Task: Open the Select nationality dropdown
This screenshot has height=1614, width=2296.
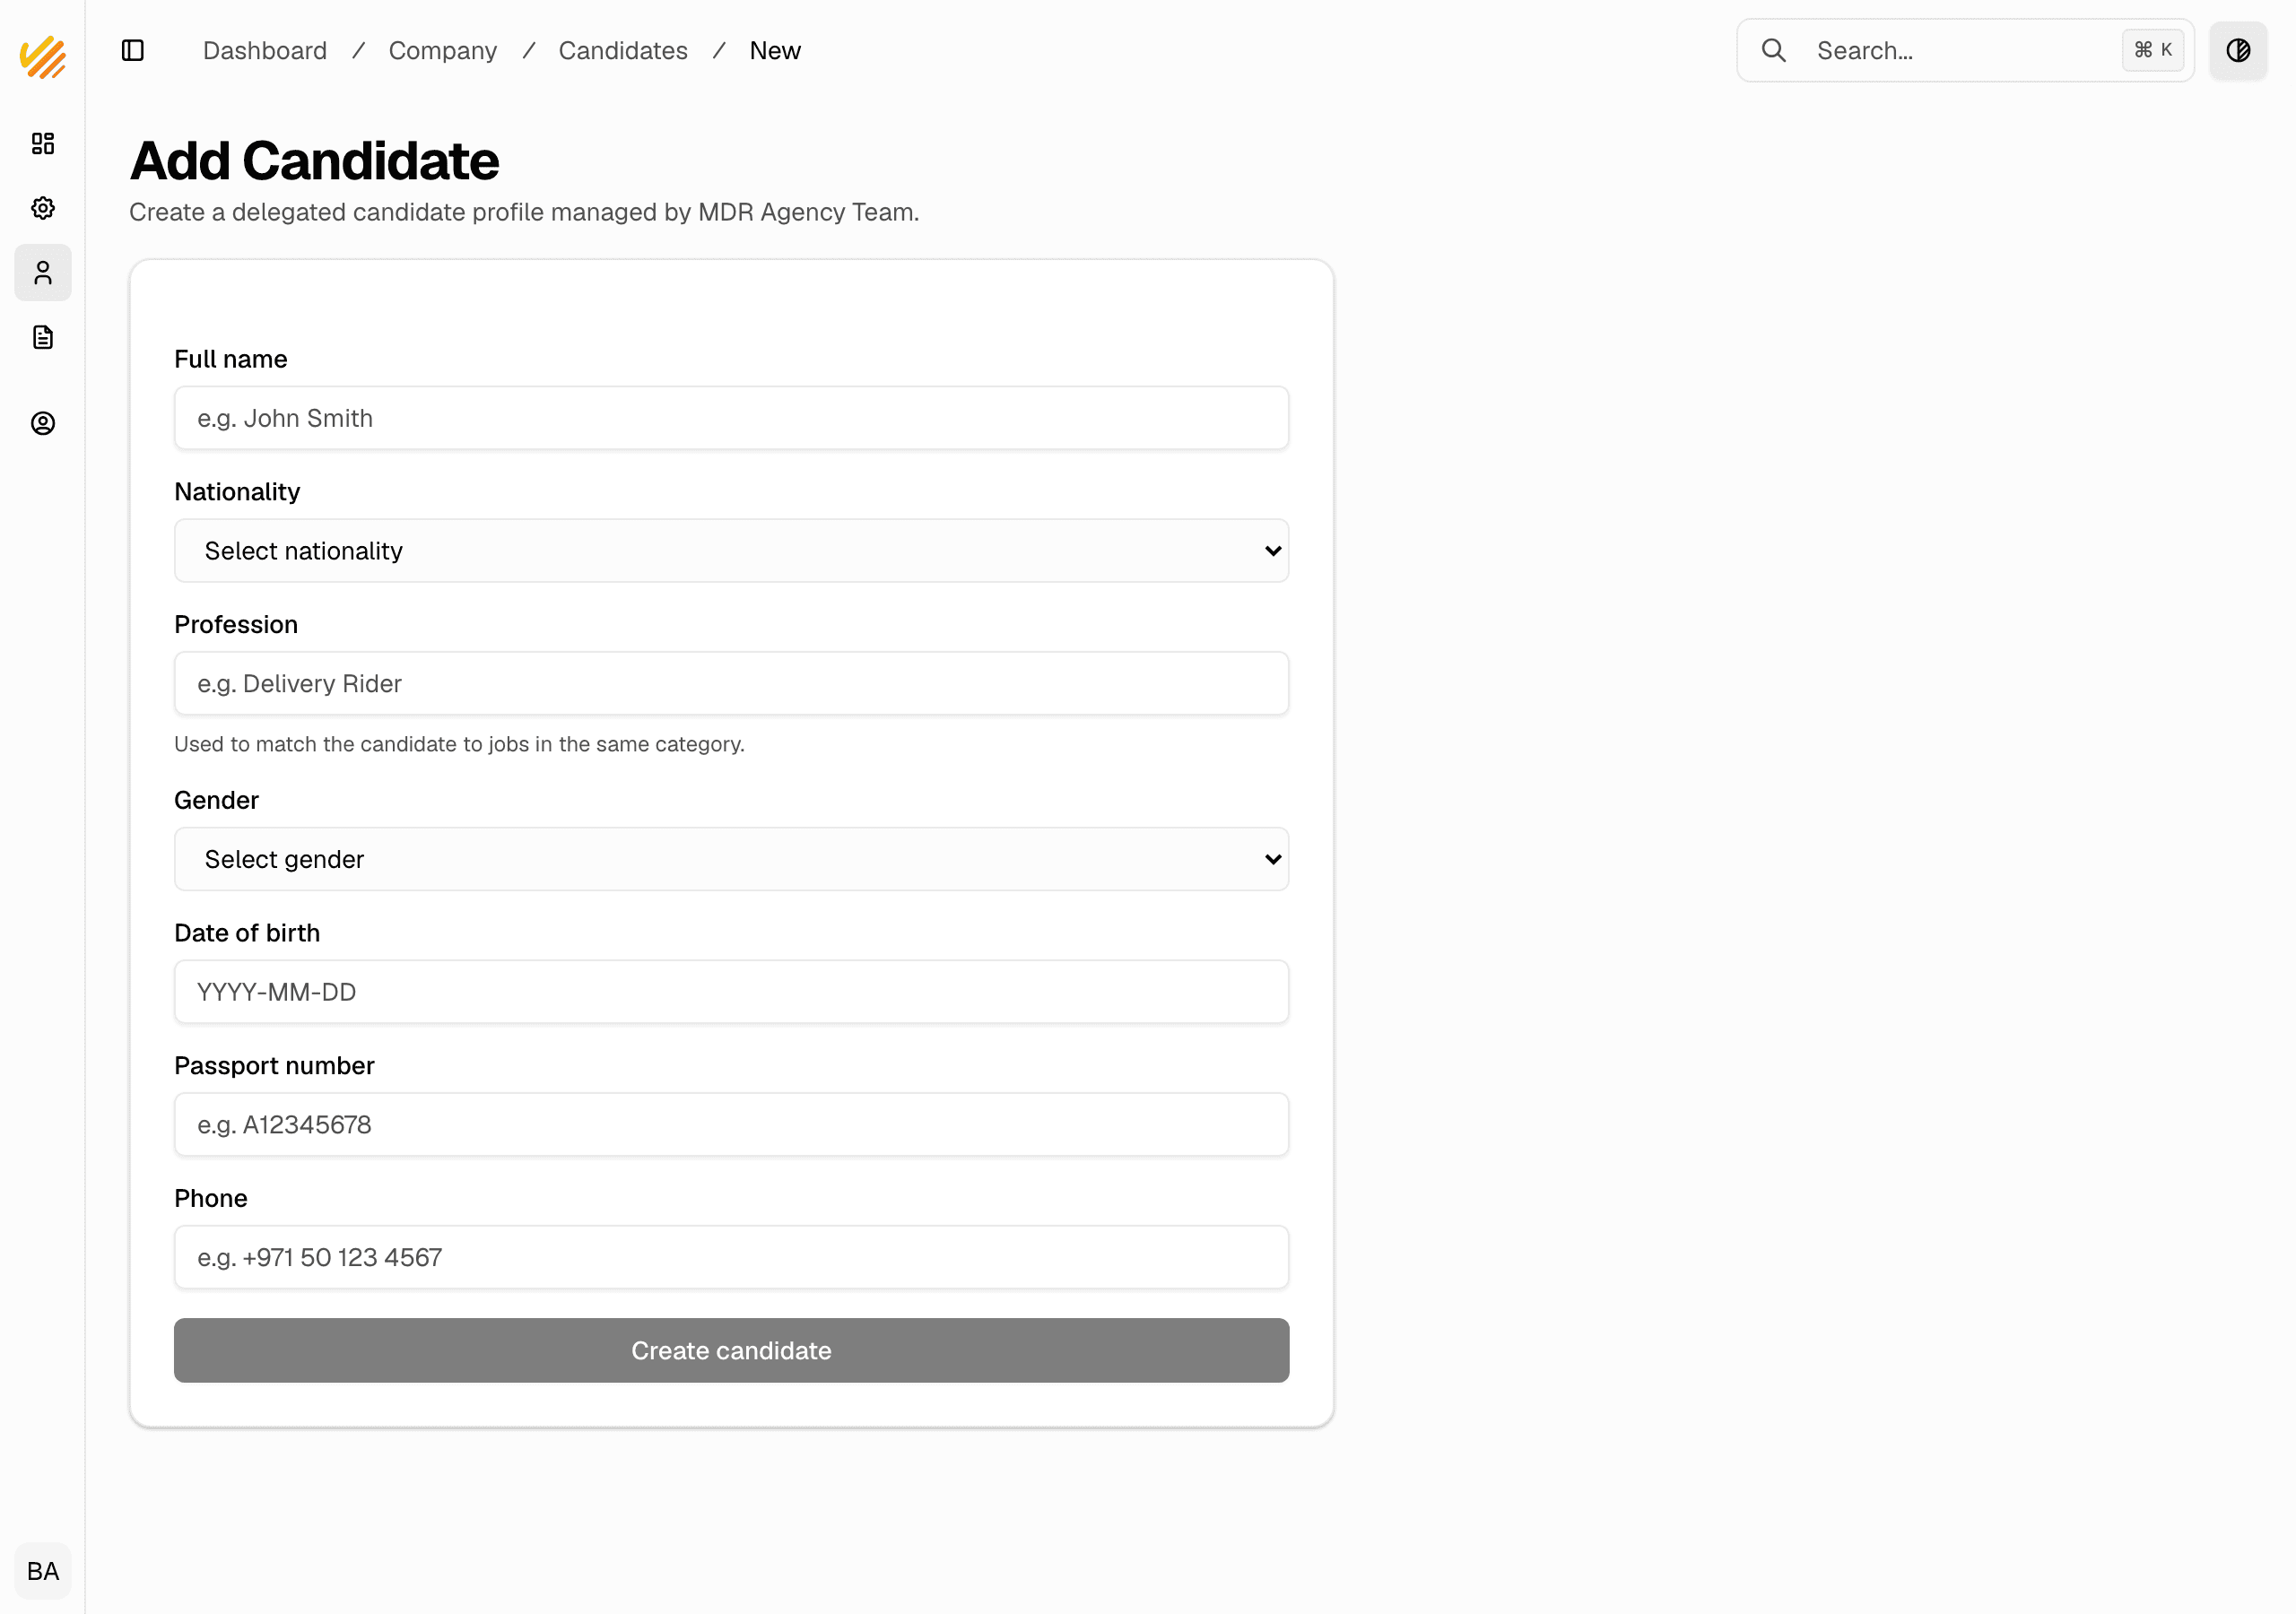Action: (x=731, y=551)
